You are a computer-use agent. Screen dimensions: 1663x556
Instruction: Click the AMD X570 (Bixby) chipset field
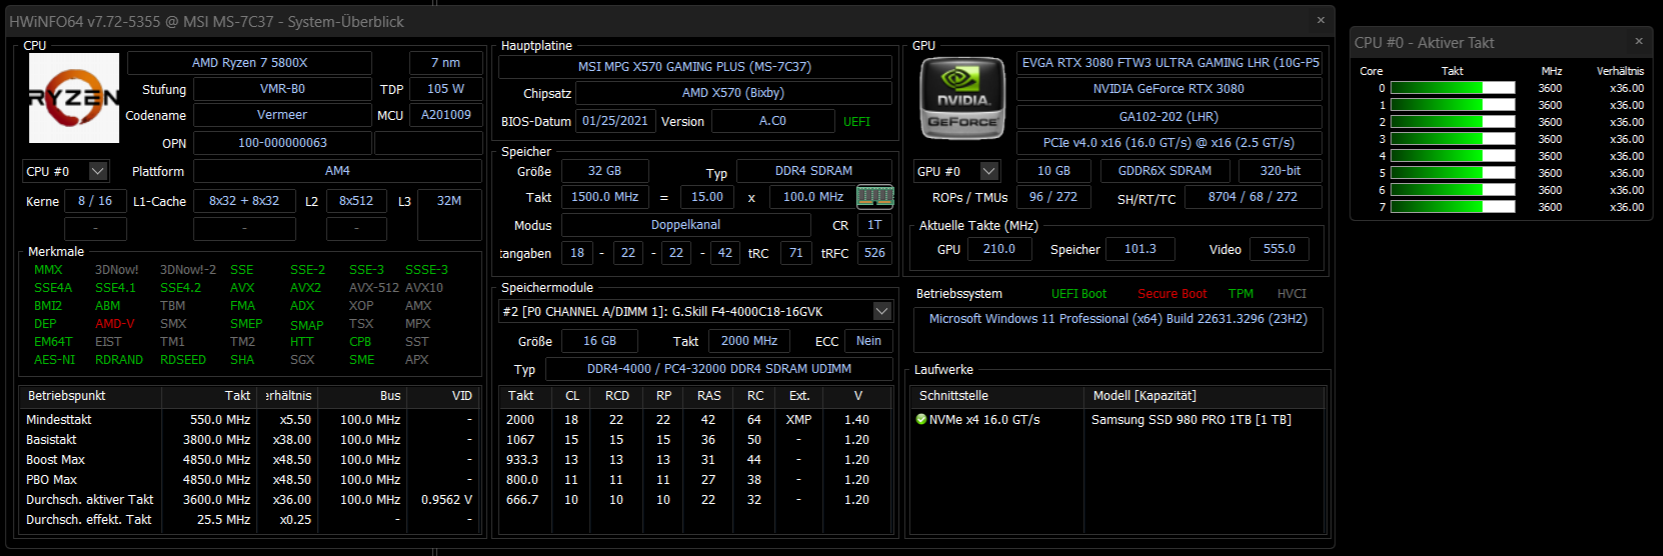tap(733, 92)
